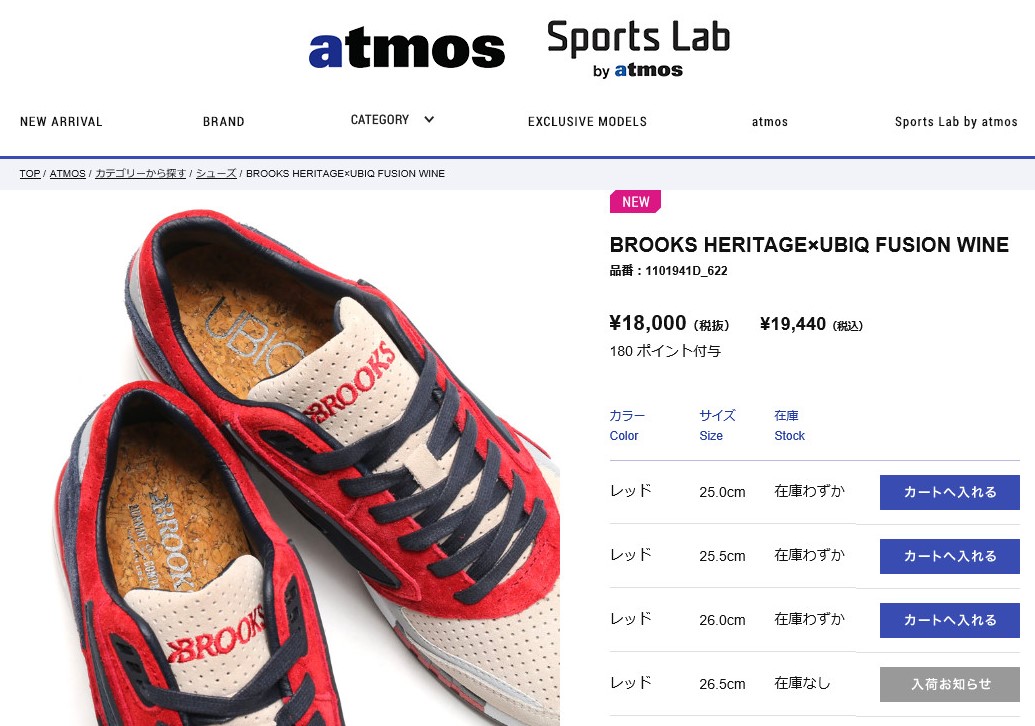Click the CATEGORY menu label
The width and height of the screenshot is (1035, 726).
coord(380,119)
